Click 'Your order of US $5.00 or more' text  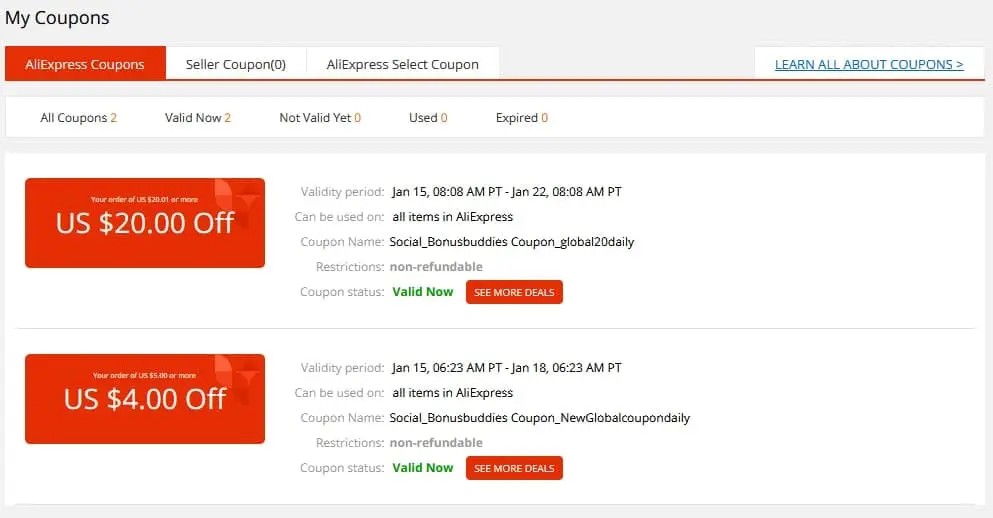click(x=144, y=376)
